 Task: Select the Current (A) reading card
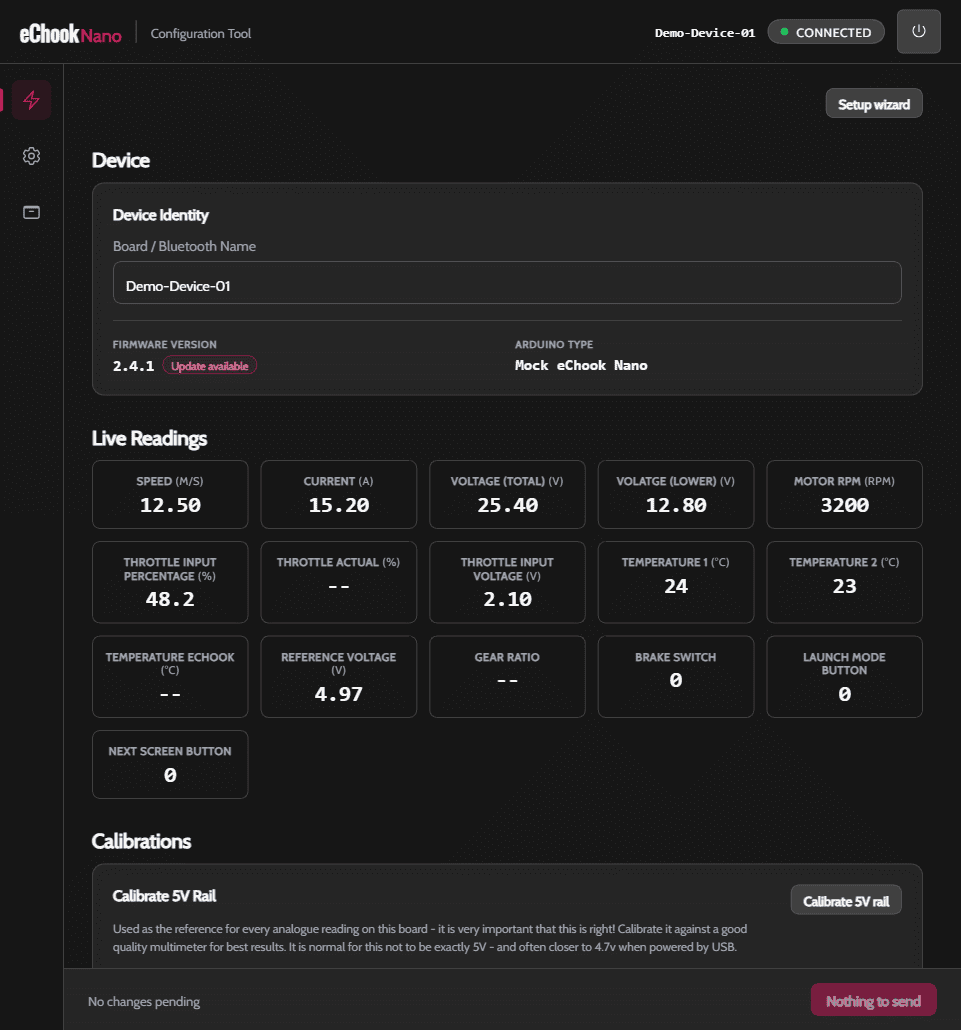point(338,495)
